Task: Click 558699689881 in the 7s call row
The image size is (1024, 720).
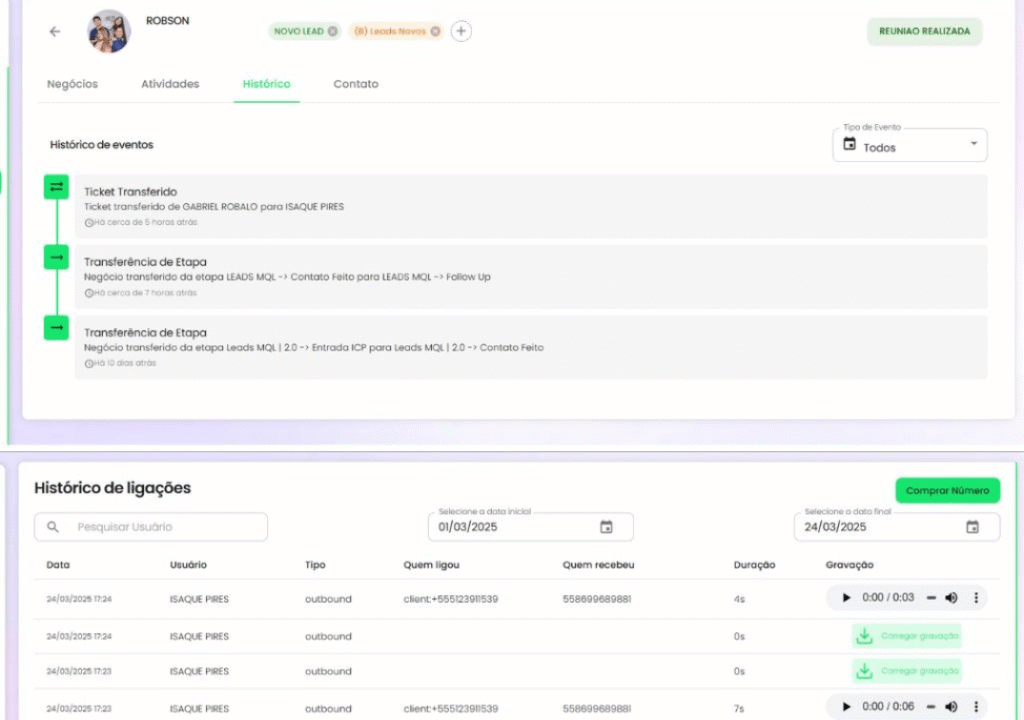Action: point(597,708)
